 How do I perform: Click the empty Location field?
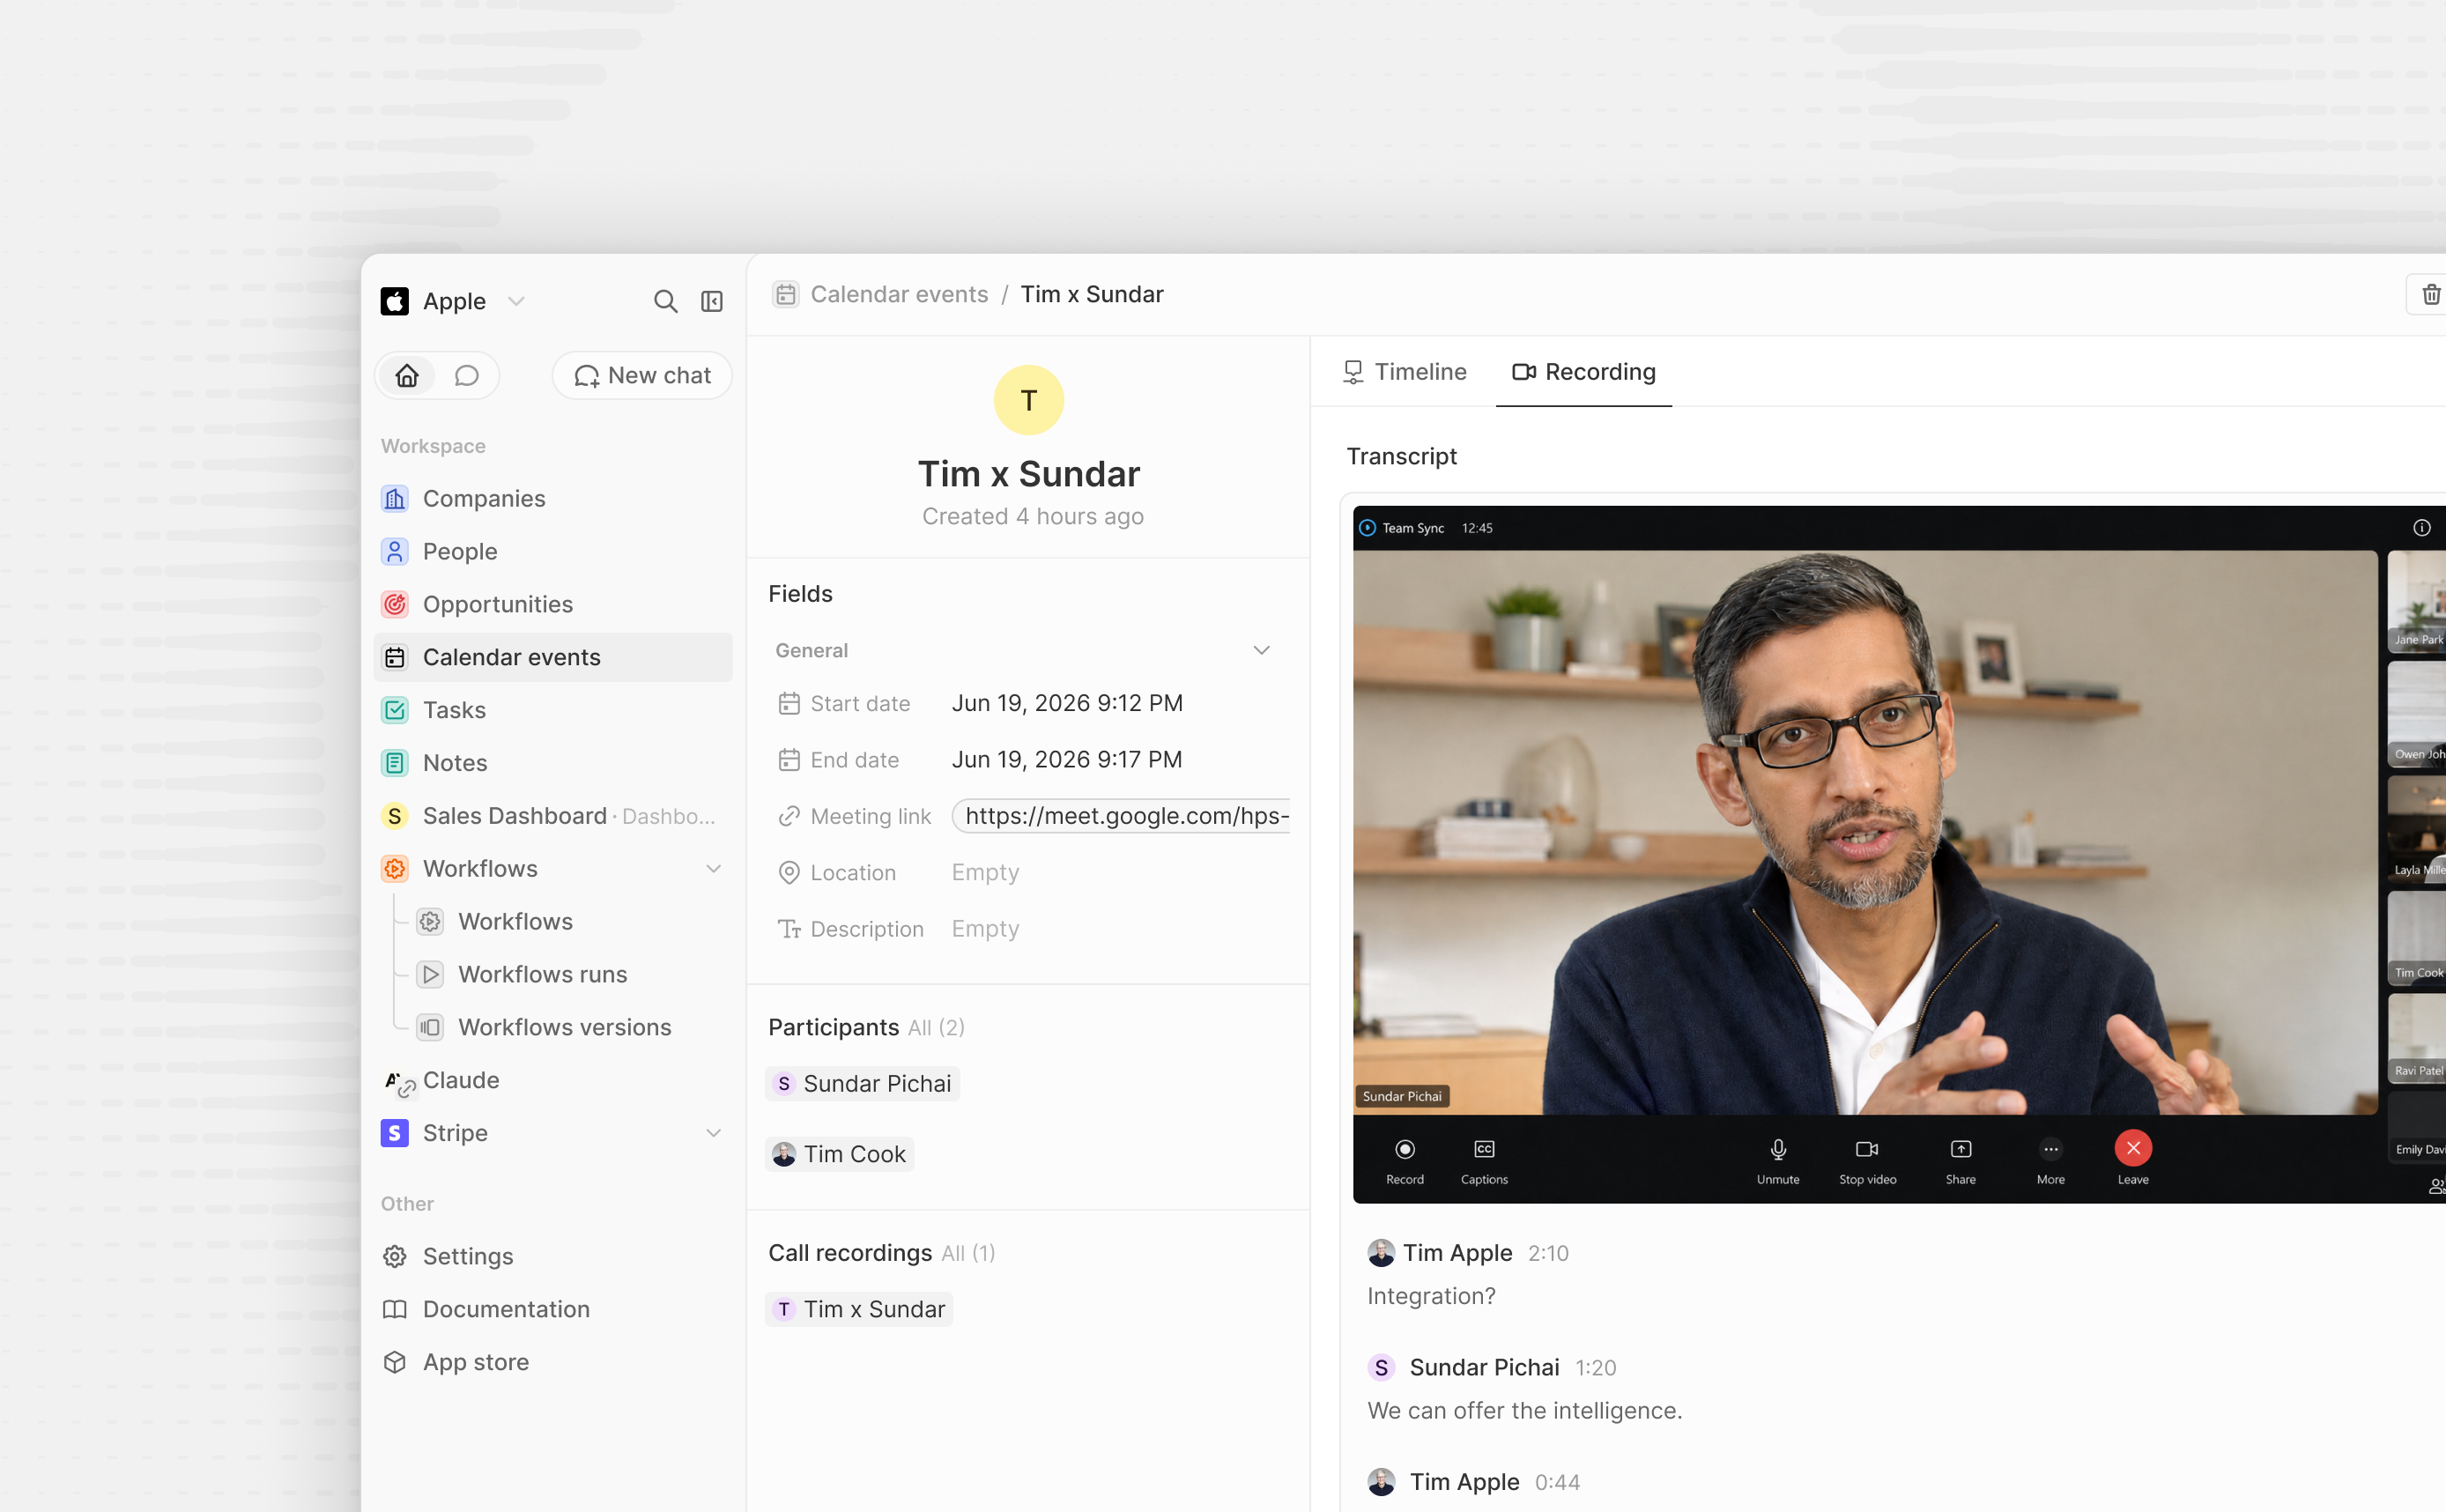click(x=985, y=873)
